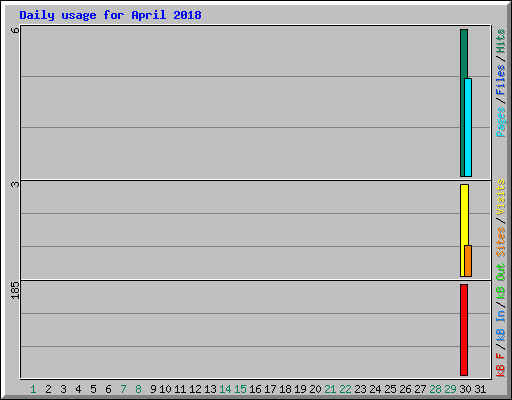Viewport: 512px width, 400px height.
Task: Click the 'Sites' legend label
Action: pos(501,242)
